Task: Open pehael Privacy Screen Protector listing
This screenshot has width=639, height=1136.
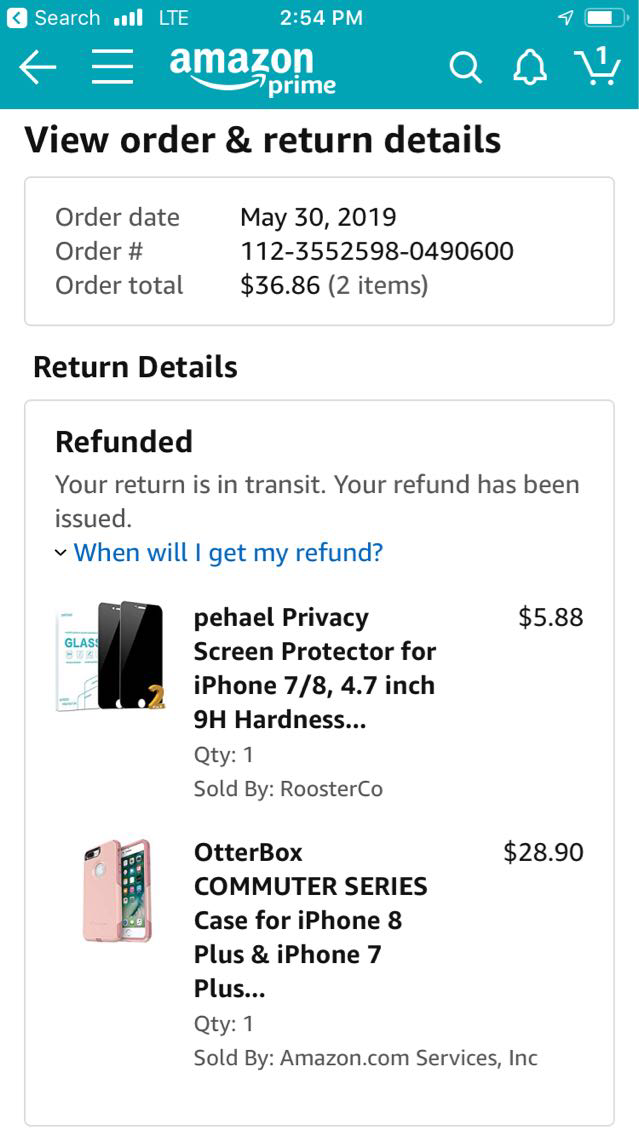Action: (314, 668)
